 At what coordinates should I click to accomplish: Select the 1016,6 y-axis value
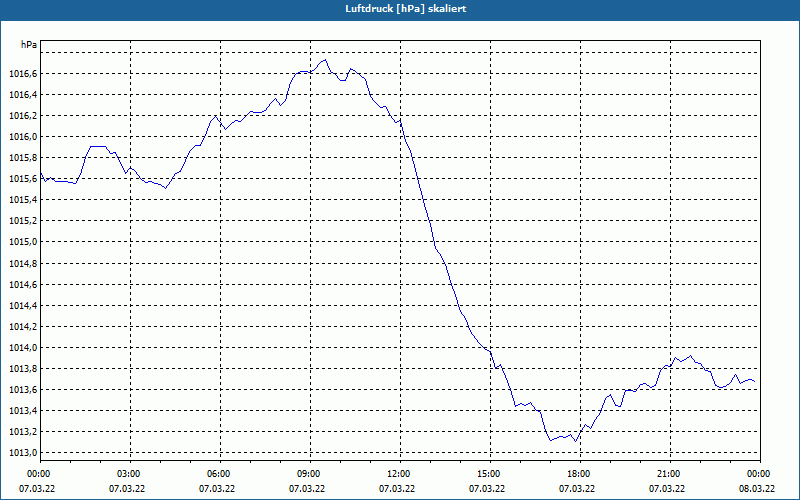pos(23,74)
